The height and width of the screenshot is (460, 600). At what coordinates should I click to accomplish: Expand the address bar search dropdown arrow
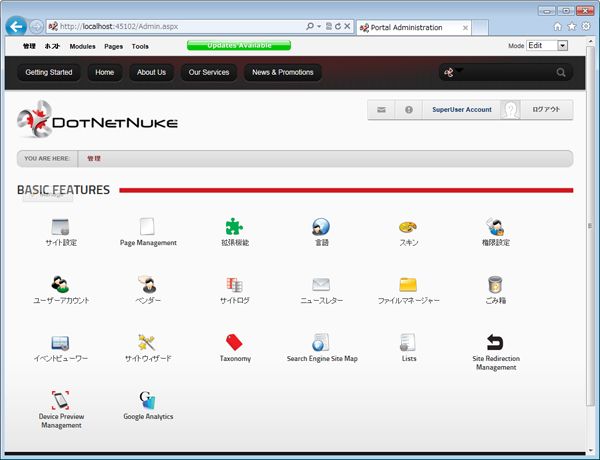(319, 26)
